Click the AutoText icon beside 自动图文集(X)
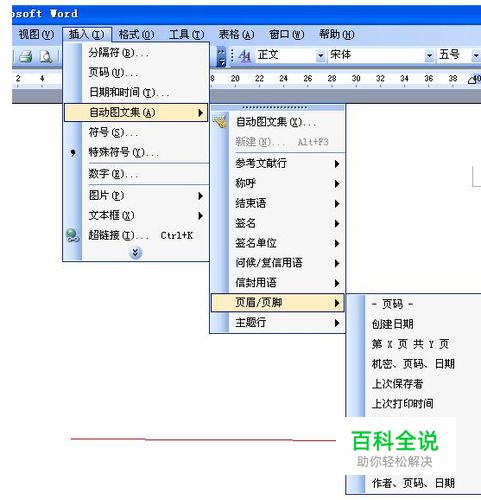481x500 pixels. (x=220, y=122)
